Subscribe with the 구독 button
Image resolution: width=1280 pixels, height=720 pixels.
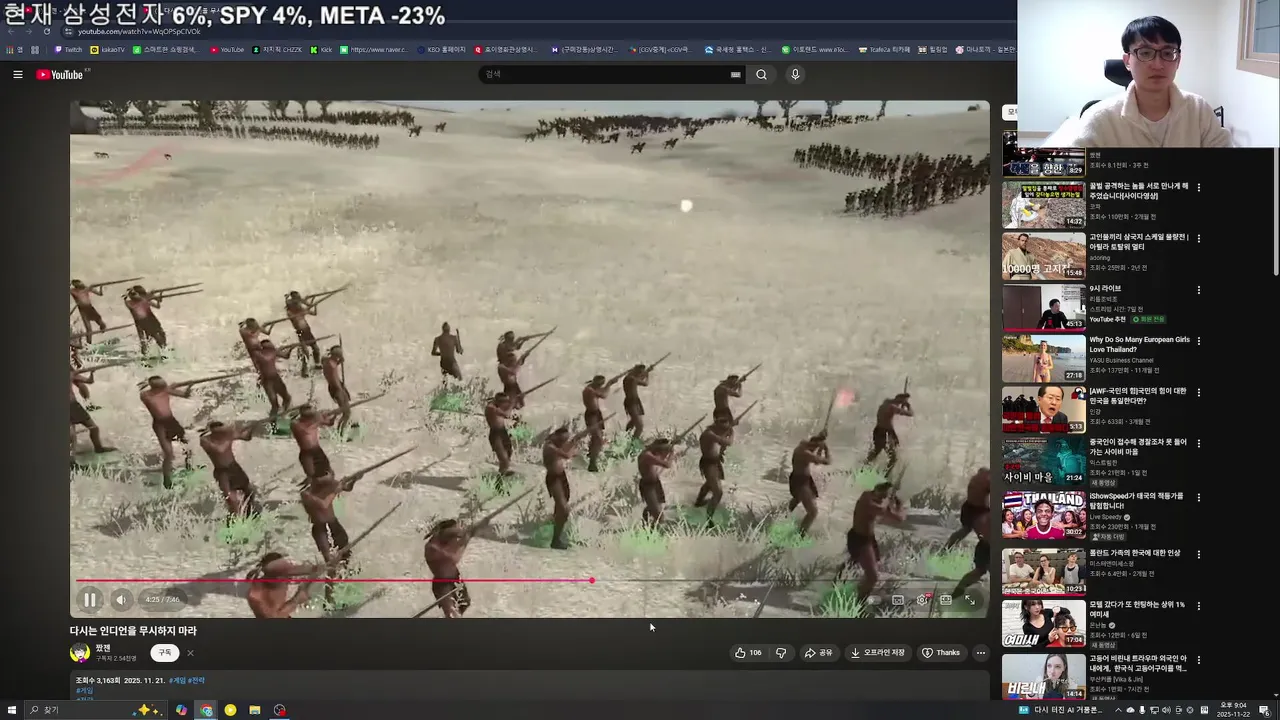tap(165, 653)
